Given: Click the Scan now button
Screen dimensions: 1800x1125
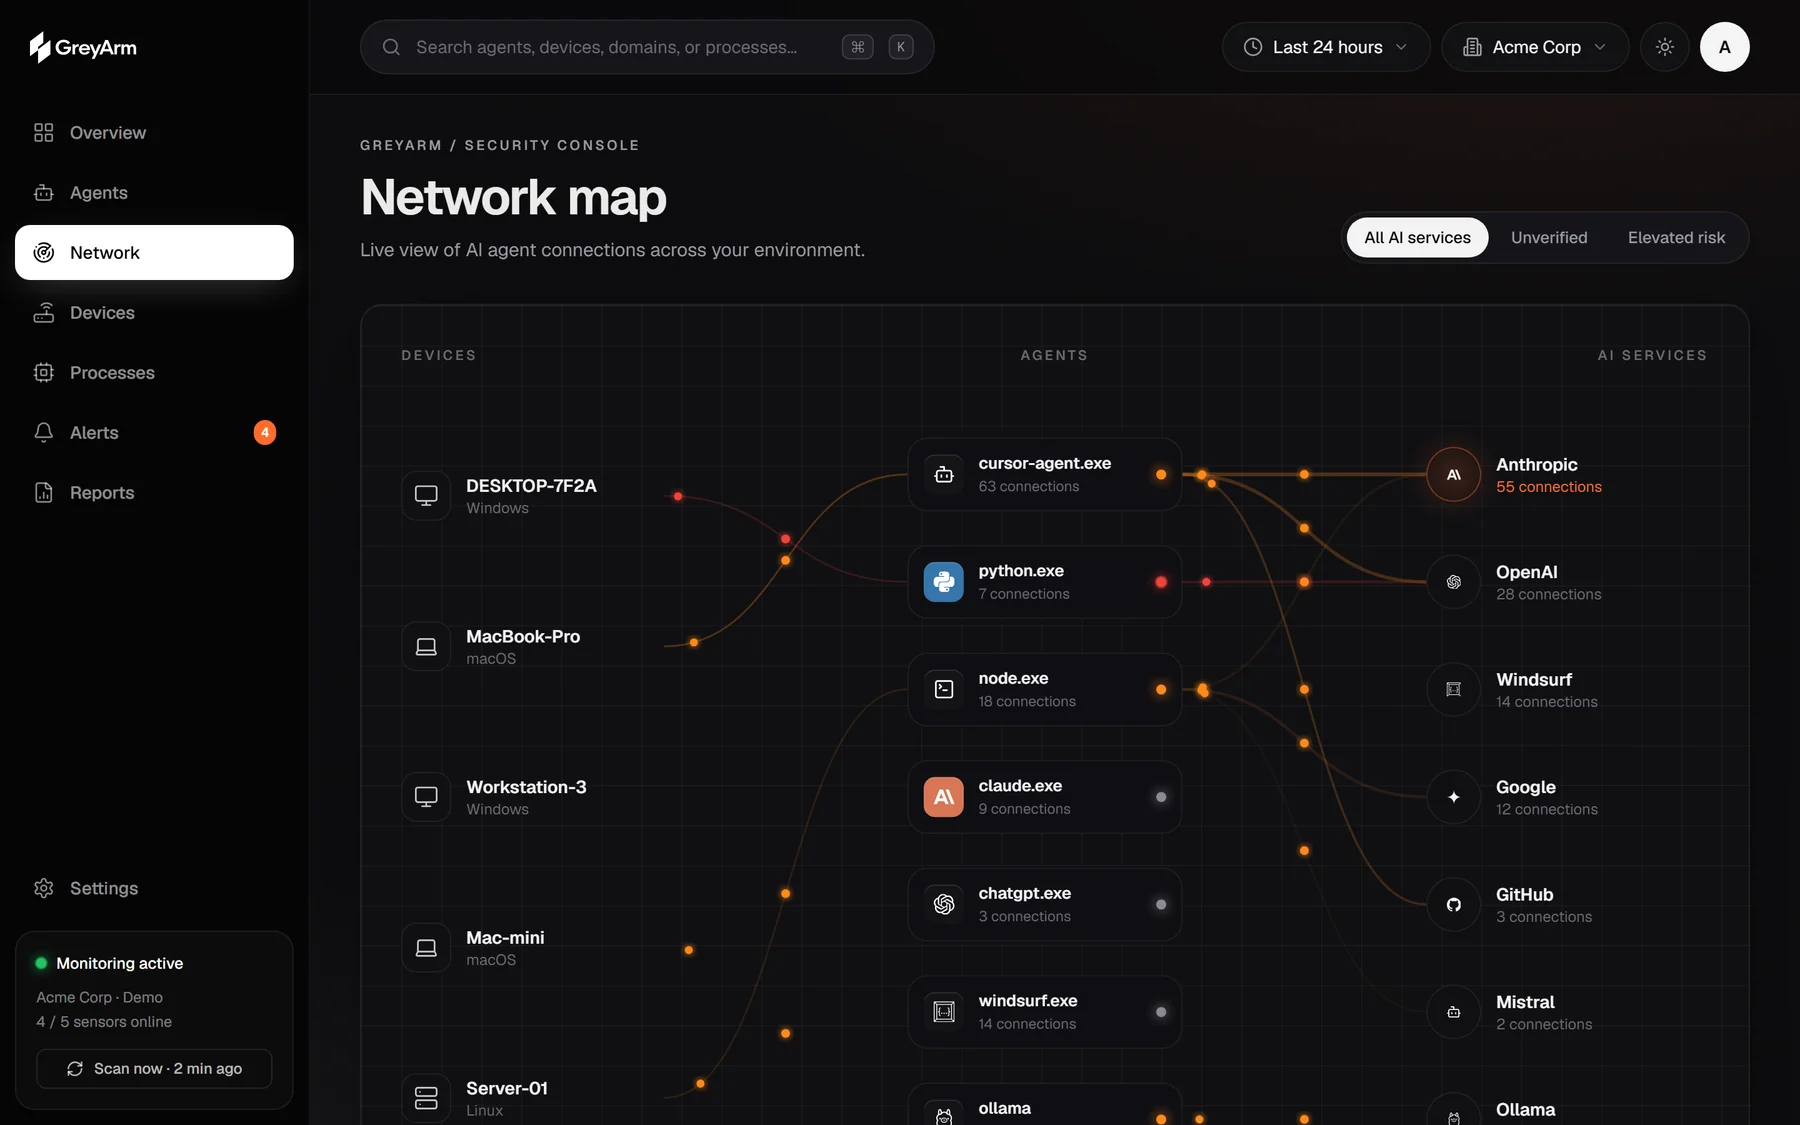Looking at the screenshot, I should click(154, 1069).
